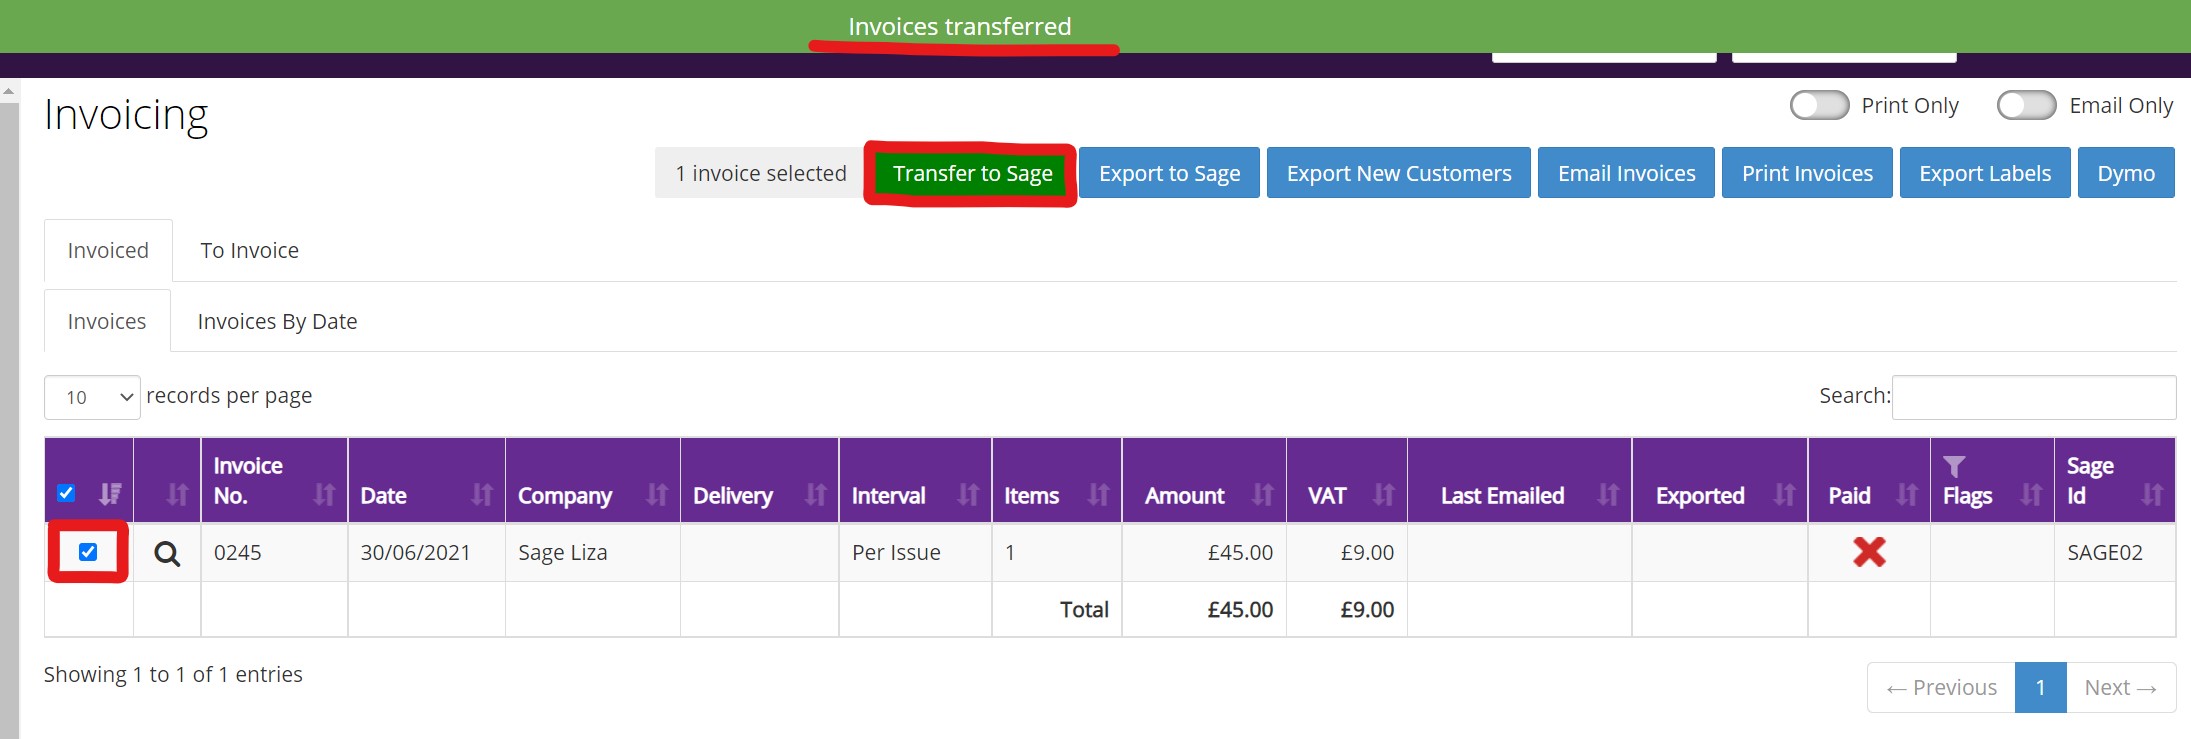2191x739 pixels.
Task: Click the red X paid status icon
Action: (x=1868, y=552)
